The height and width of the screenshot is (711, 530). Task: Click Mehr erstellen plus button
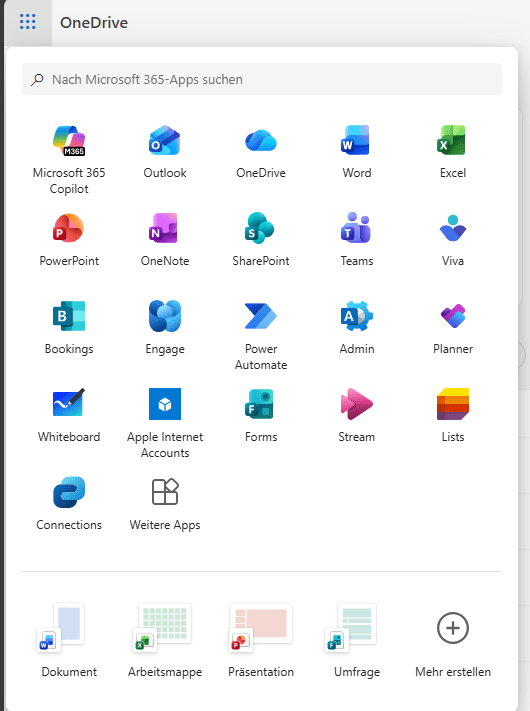tap(452, 628)
